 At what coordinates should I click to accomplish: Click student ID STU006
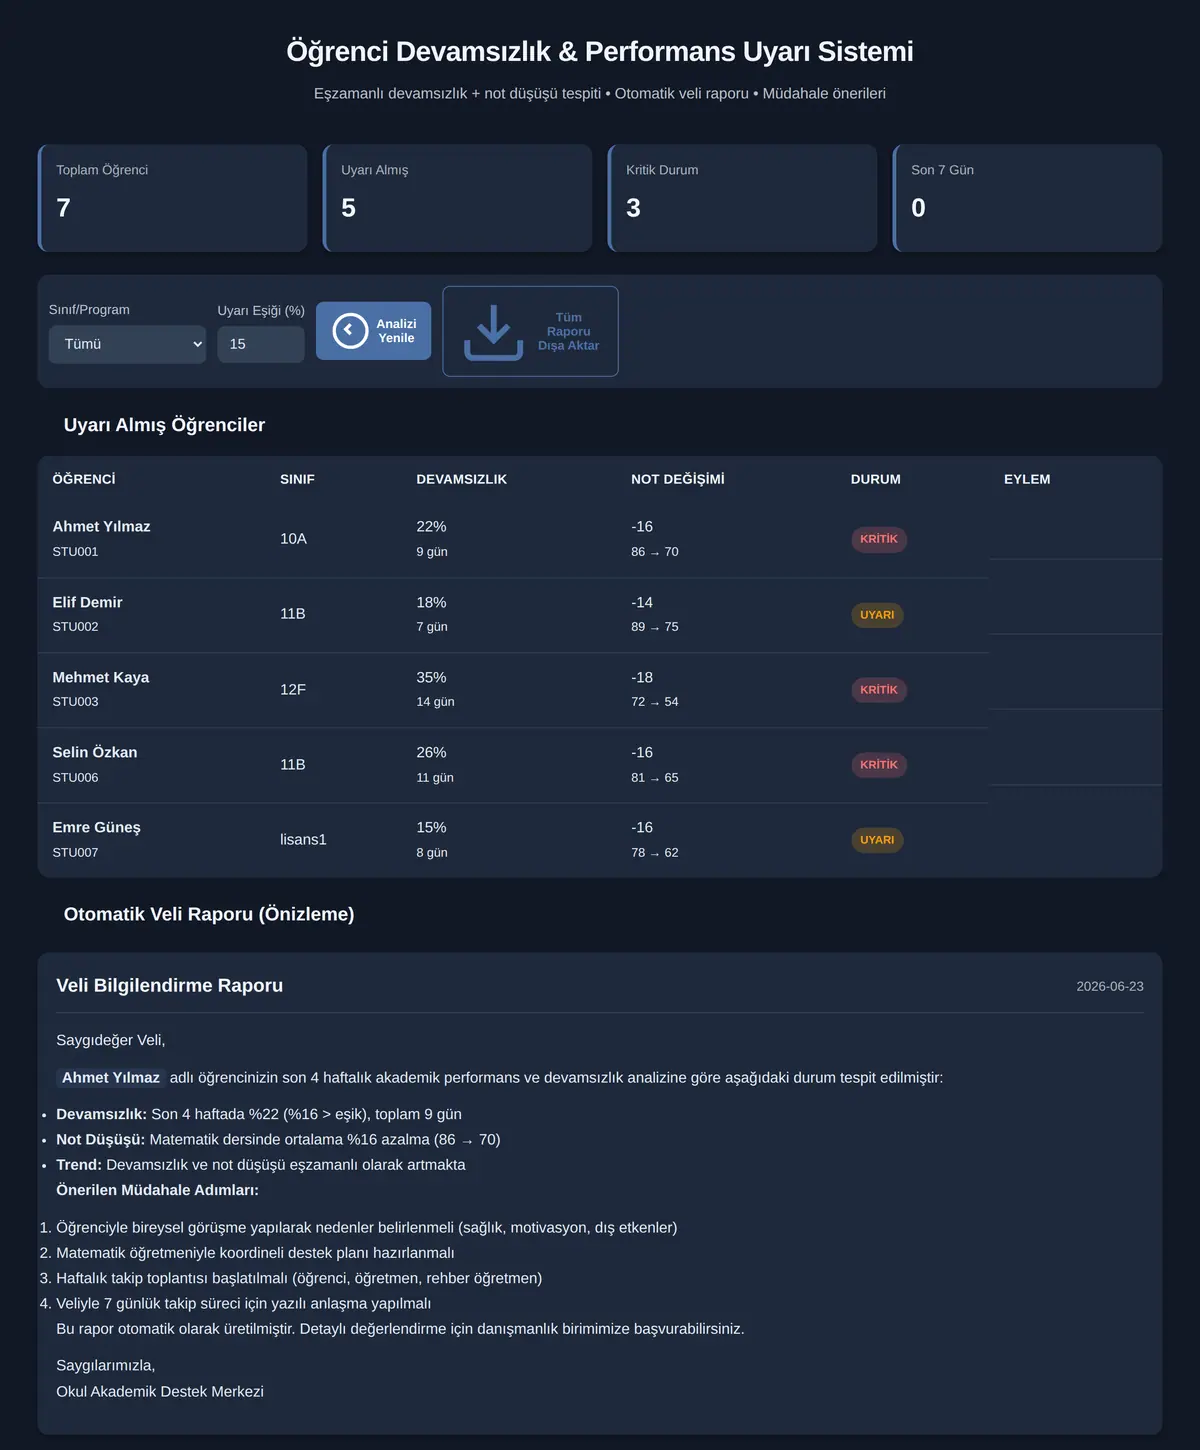[x=75, y=778]
